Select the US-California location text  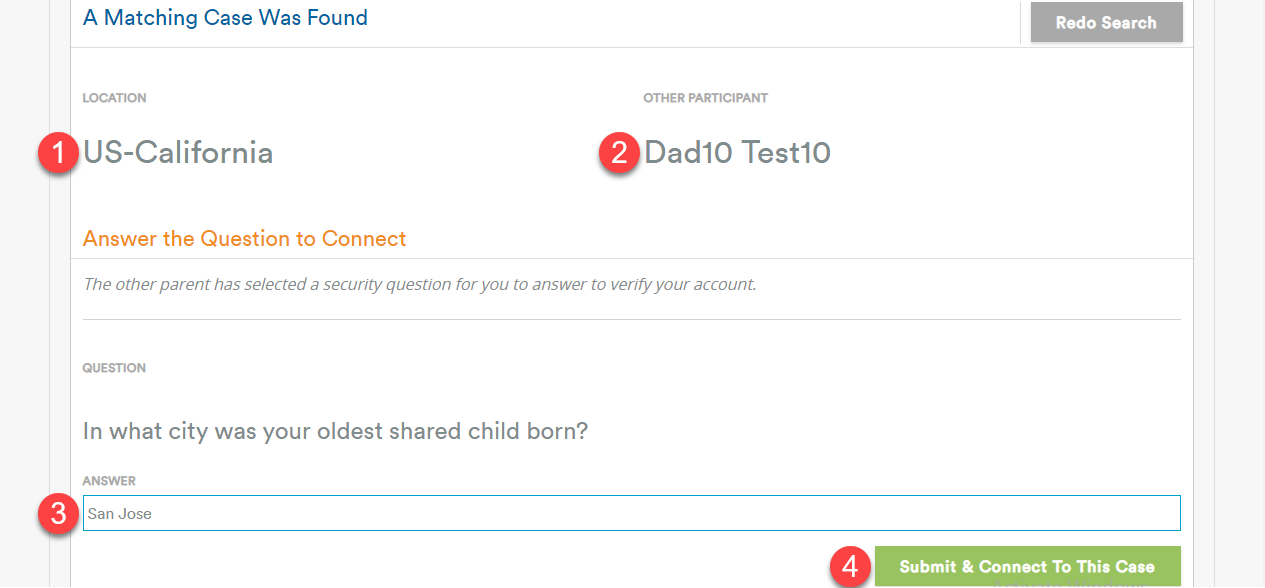coord(178,153)
